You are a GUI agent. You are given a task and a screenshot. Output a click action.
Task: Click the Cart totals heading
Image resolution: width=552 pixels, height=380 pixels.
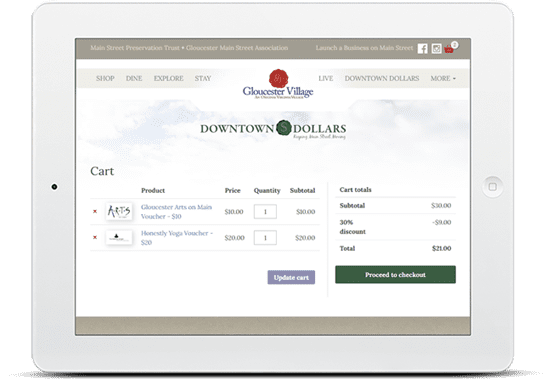[356, 189]
